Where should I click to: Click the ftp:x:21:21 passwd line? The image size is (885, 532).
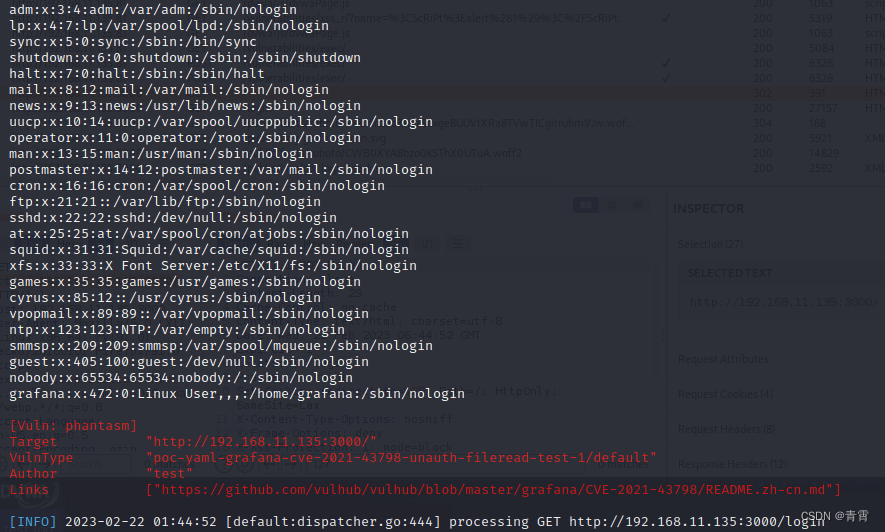165,201
